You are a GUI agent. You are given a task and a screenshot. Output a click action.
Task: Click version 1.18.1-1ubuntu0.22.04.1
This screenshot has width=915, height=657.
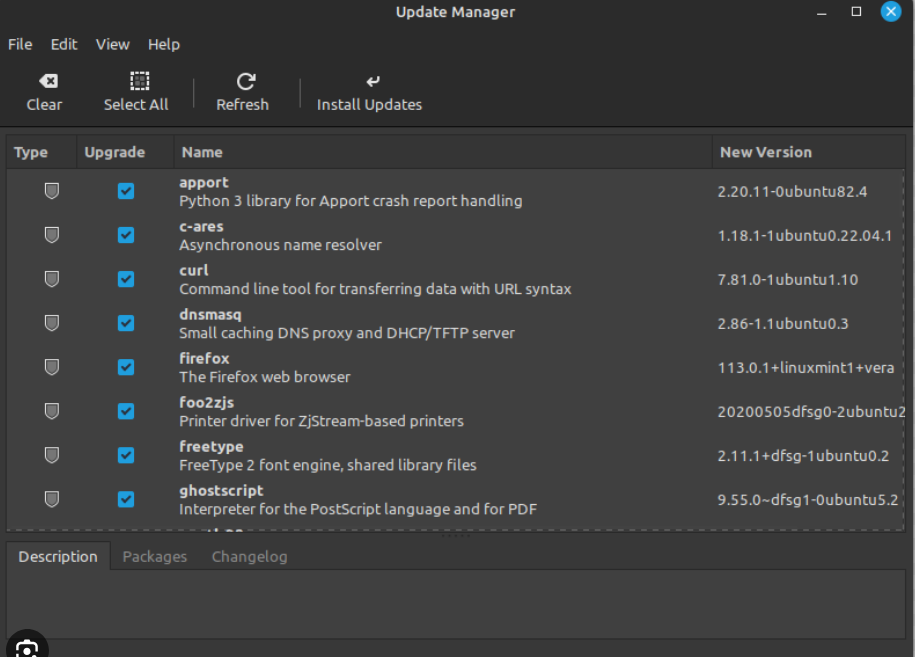[805, 236]
